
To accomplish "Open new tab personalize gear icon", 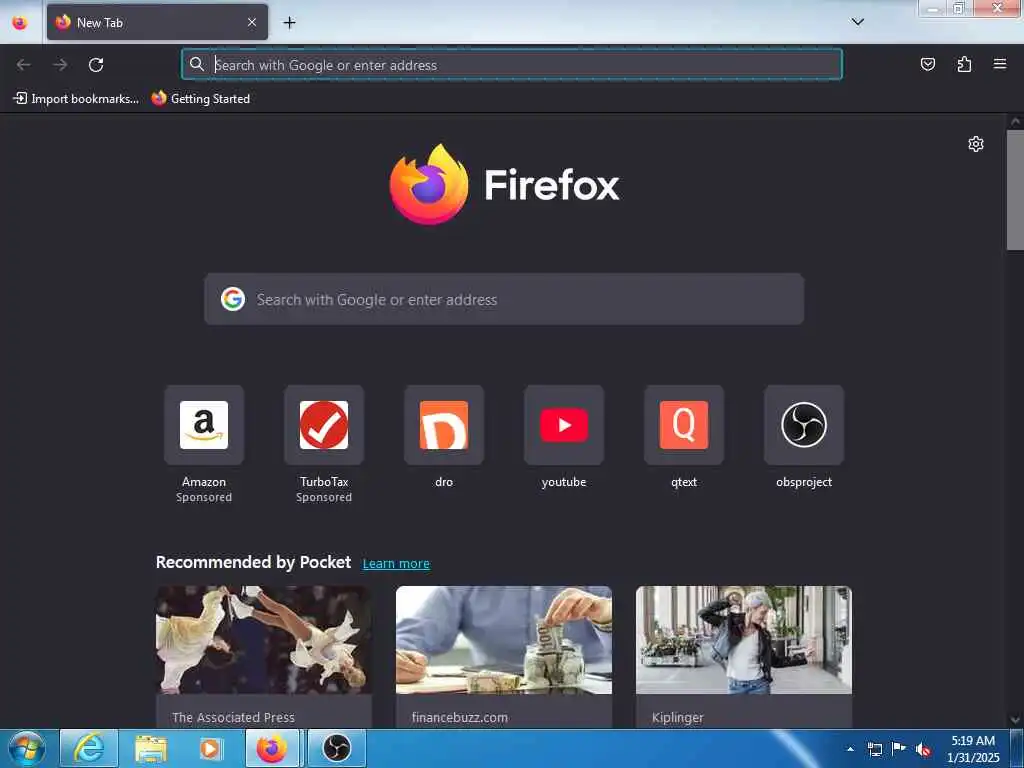I will (976, 144).
